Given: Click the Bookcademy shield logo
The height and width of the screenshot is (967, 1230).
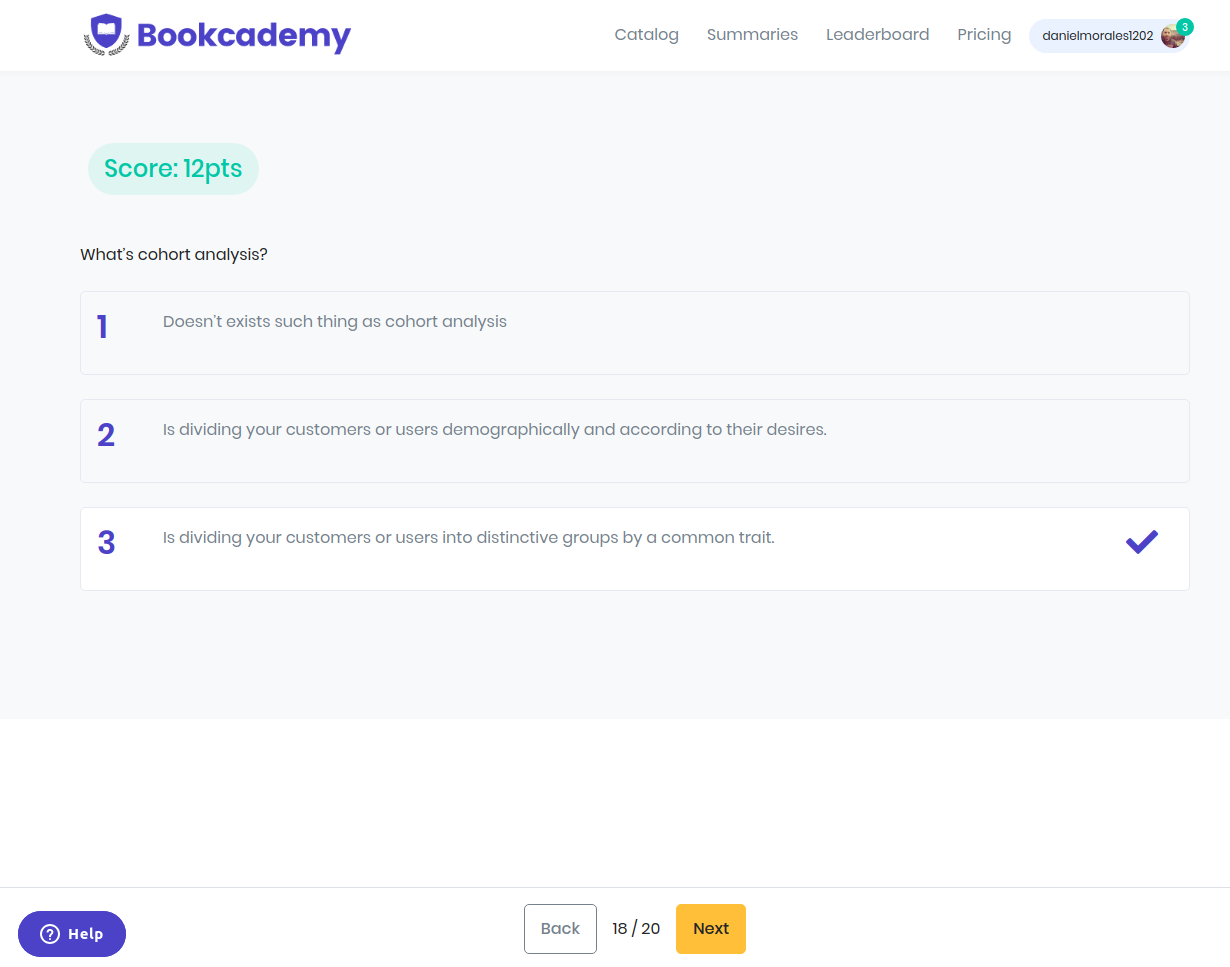Looking at the screenshot, I should pos(106,34).
